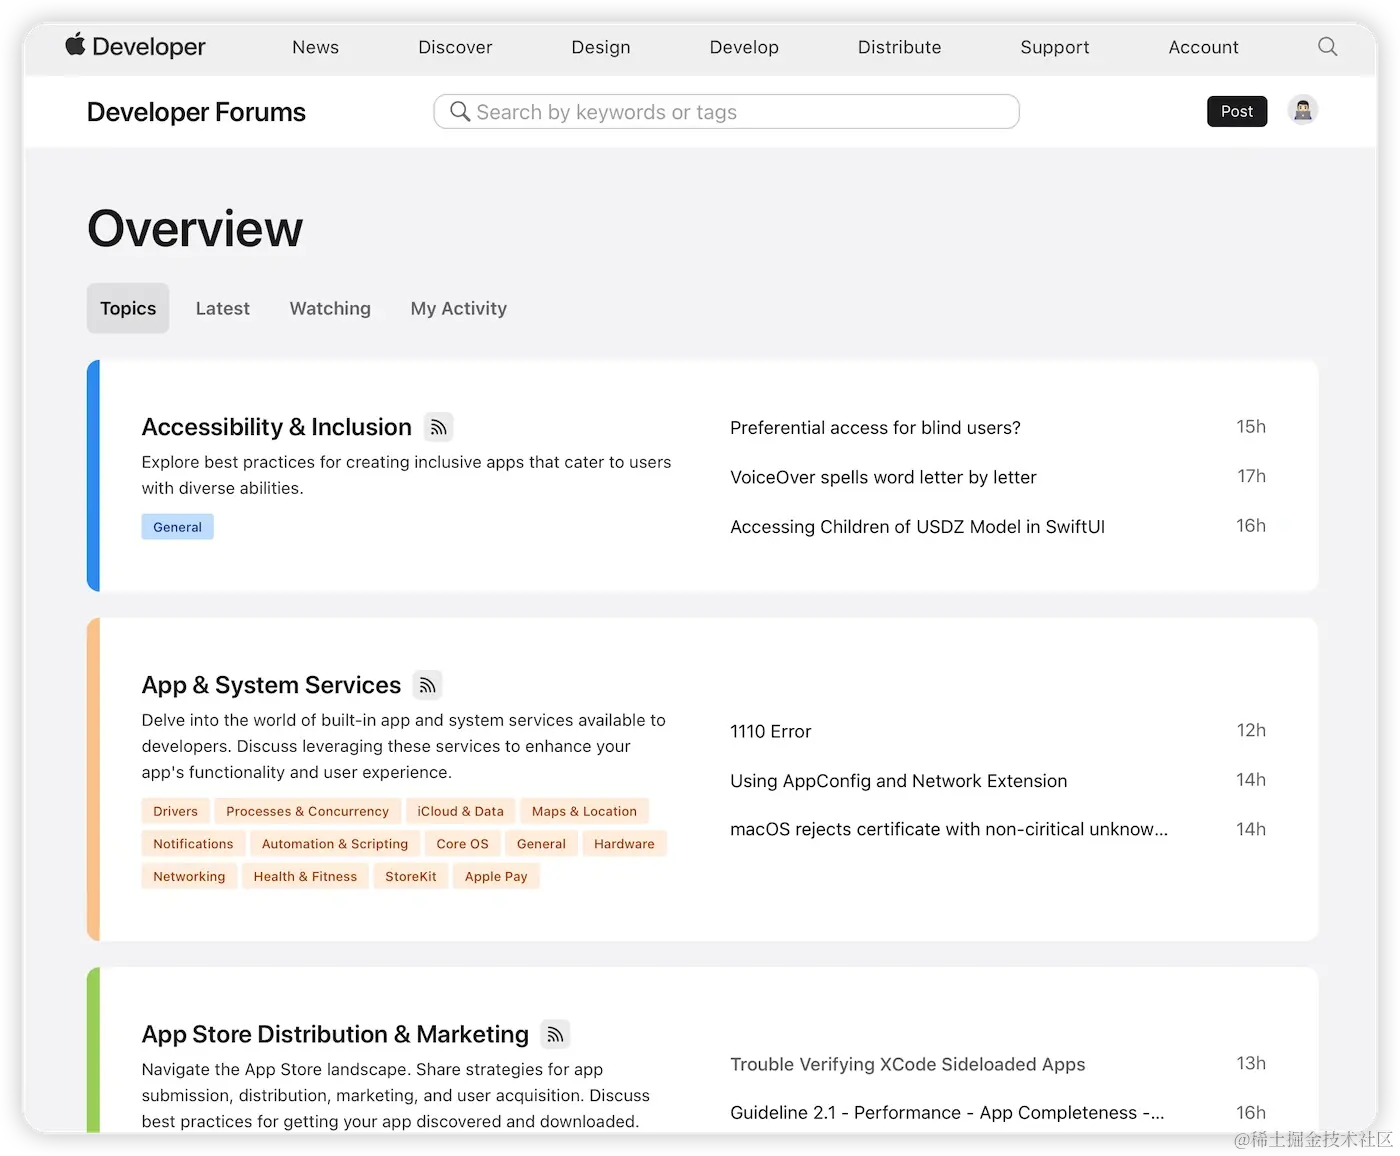Open 'Guideline 2.1 - Performance - App Completeness' thread

946,1112
